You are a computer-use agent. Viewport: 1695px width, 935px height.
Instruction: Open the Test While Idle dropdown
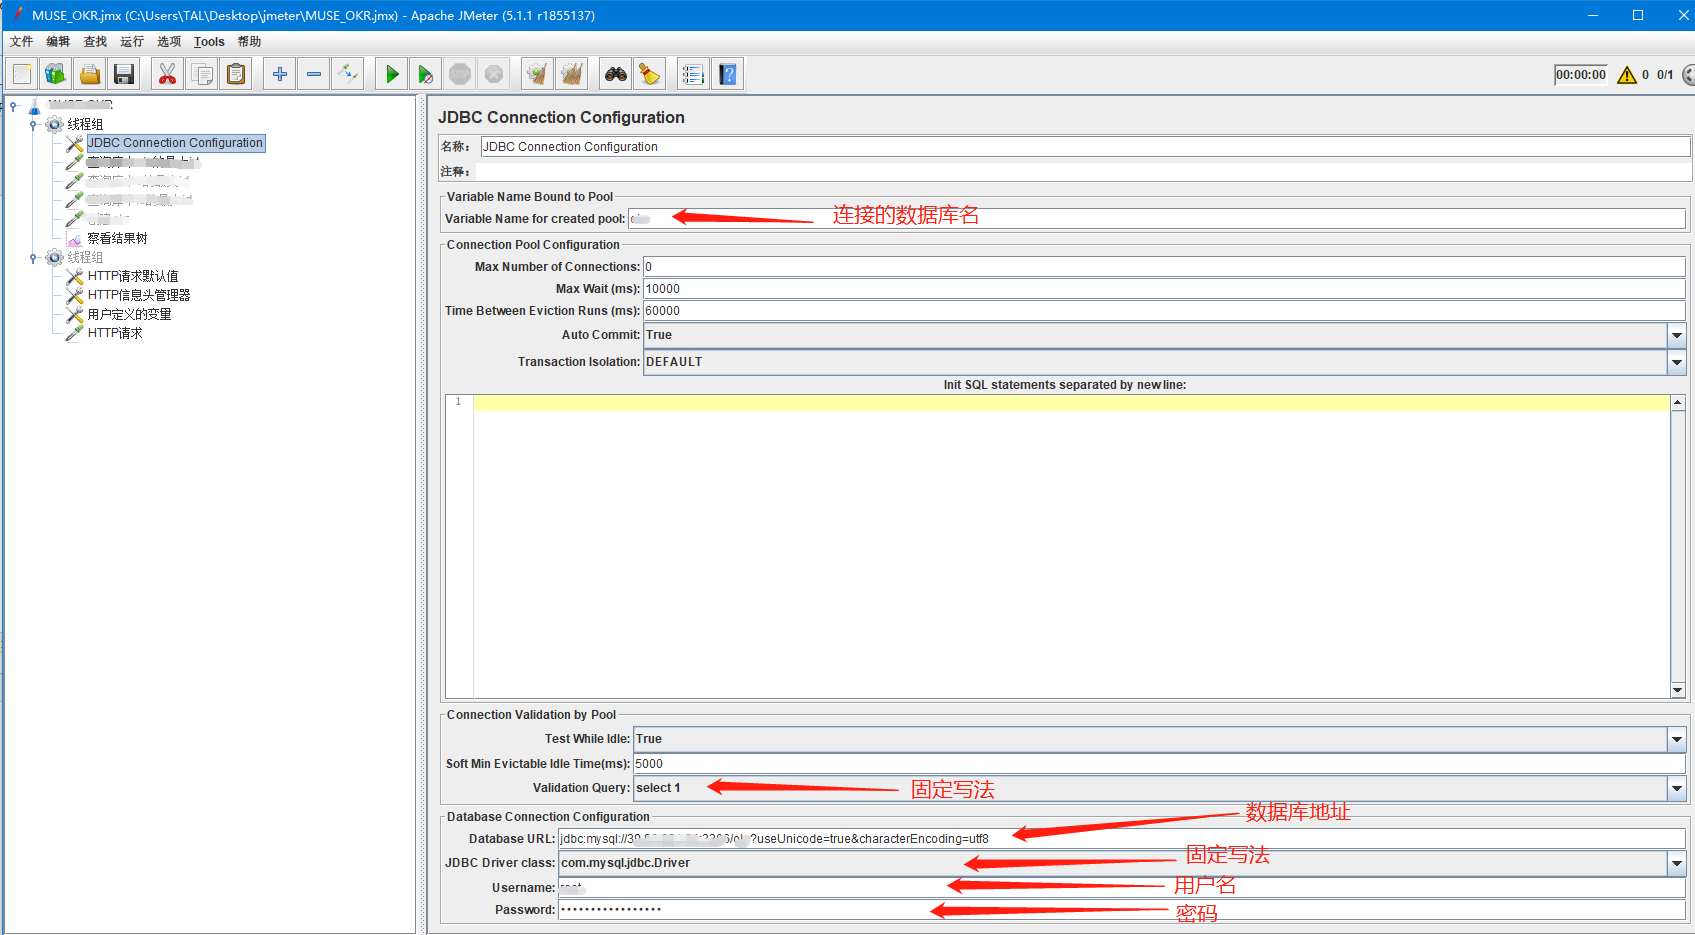coord(1677,739)
